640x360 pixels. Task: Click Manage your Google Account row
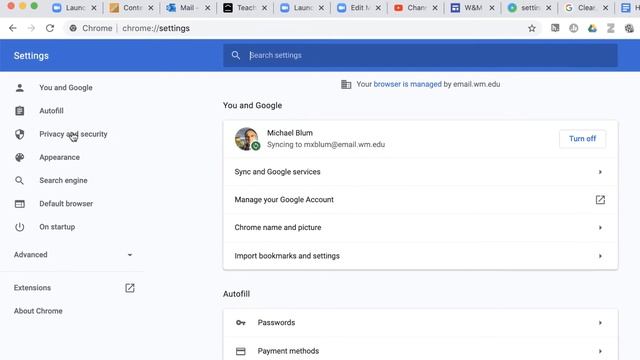pos(420,200)
